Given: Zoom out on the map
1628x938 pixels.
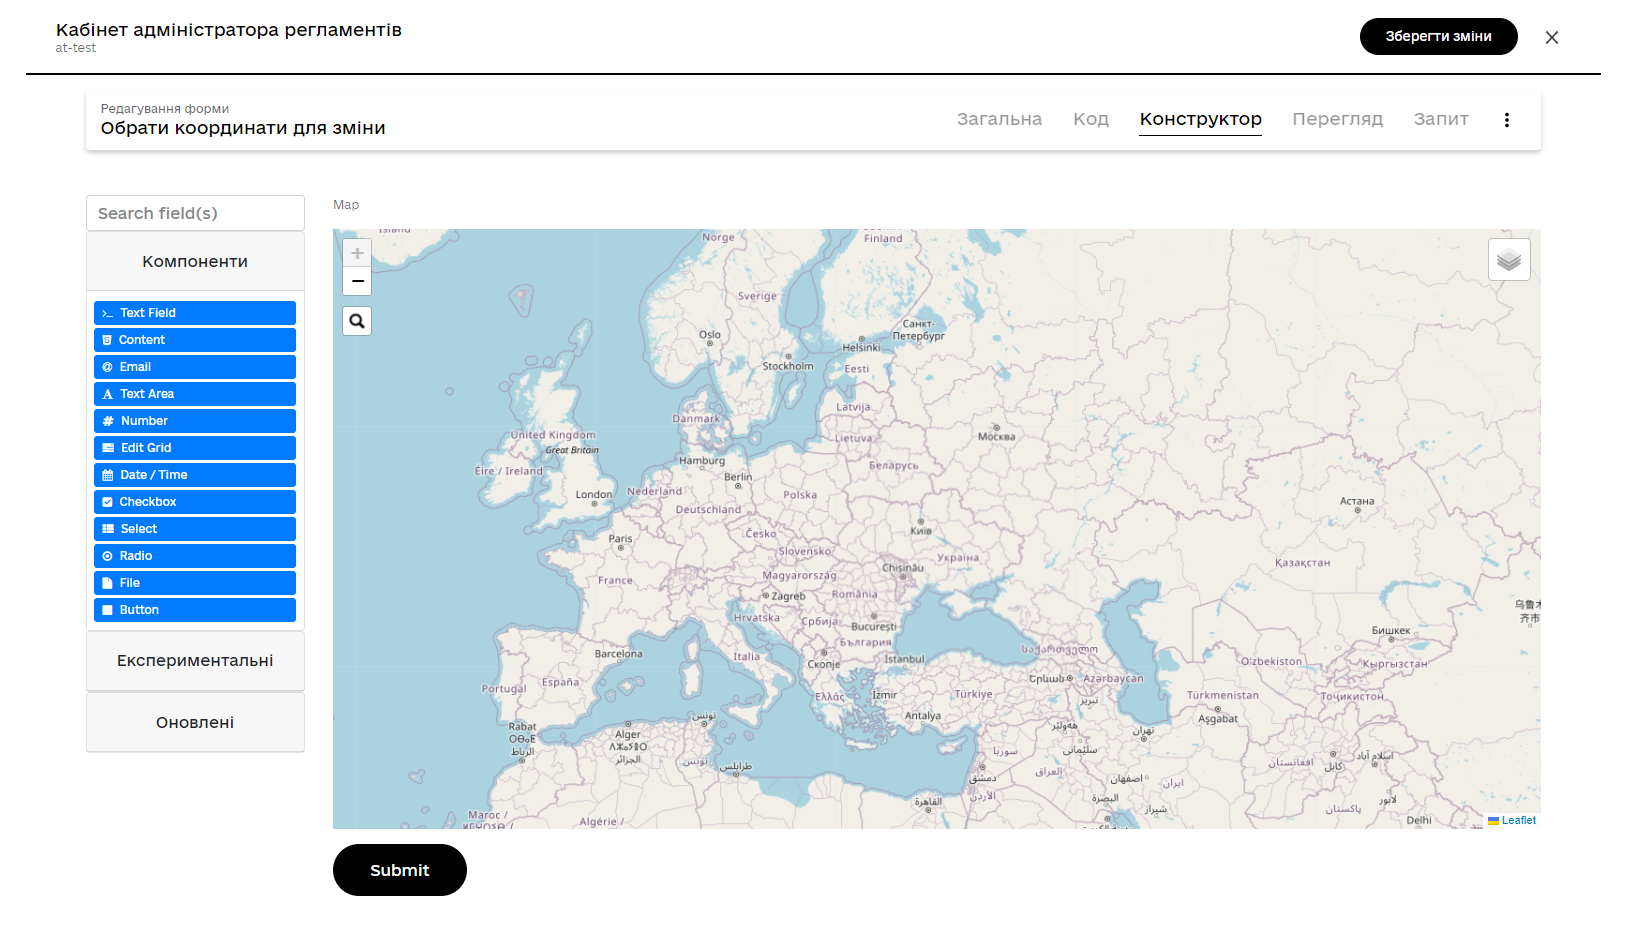Looking at the screenshot, I should [x=357, y=281].
